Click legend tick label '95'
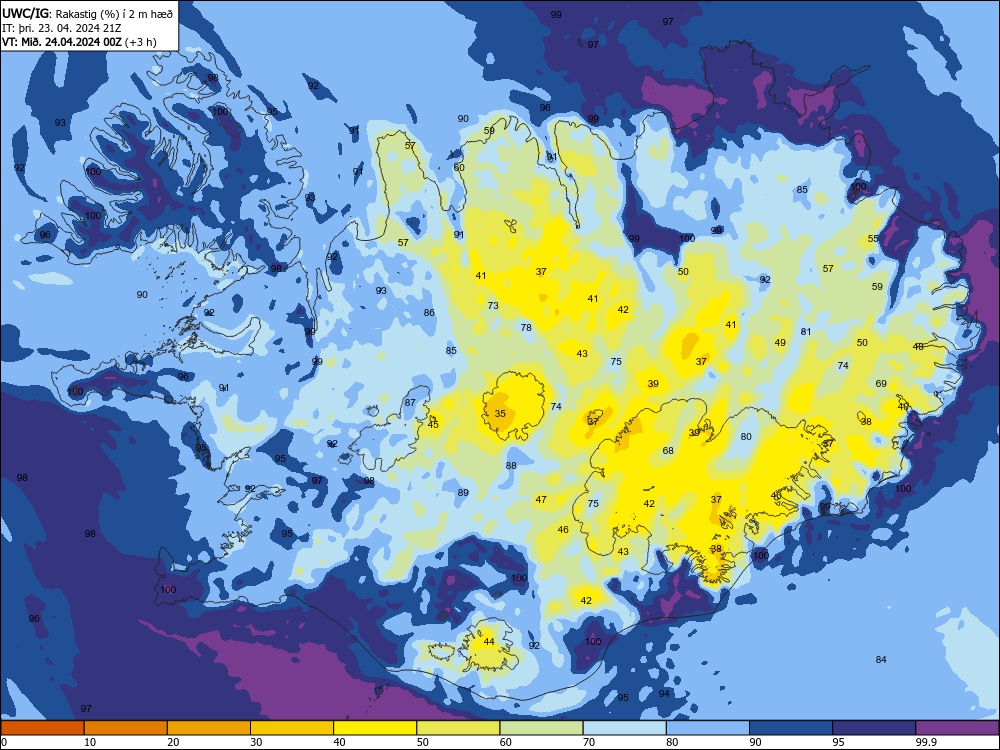The image size is (1000, 750). pos(838,742)
